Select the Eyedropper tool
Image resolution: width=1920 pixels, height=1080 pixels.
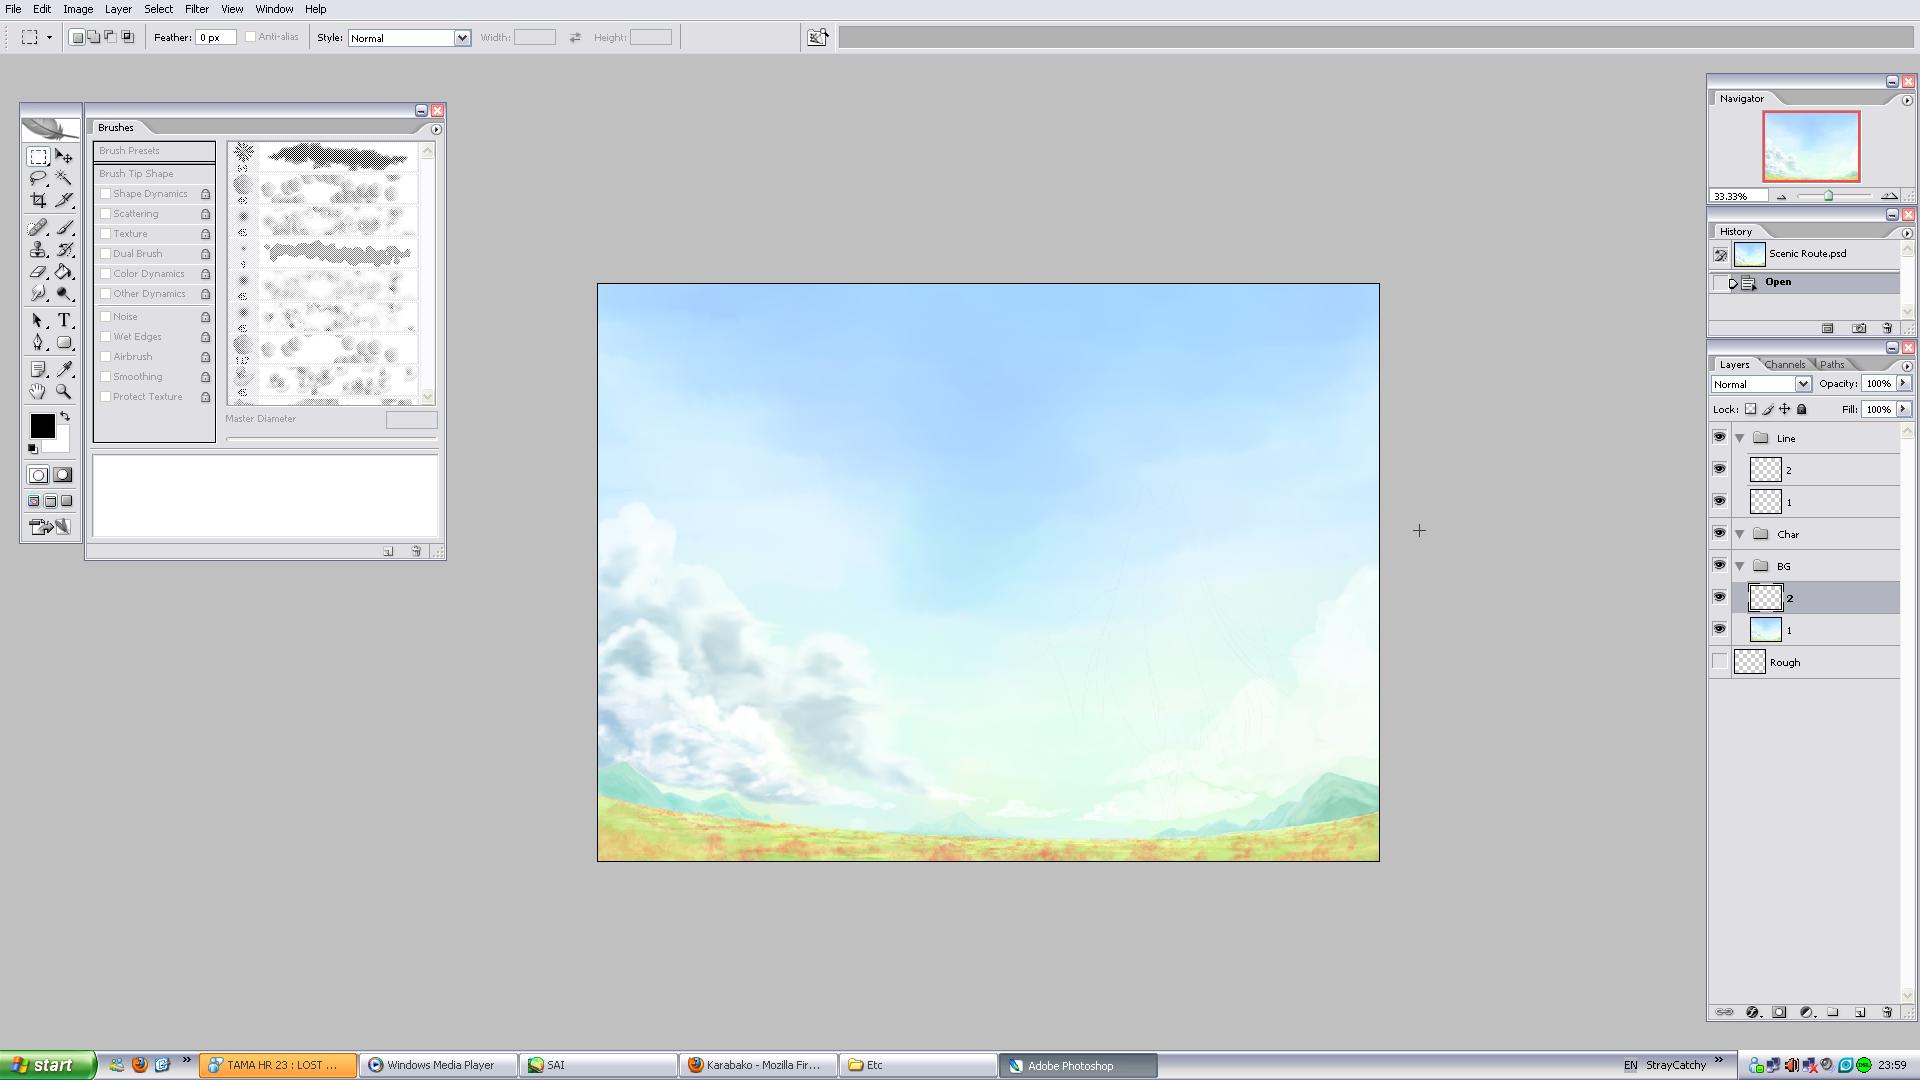pyautogui.click(x=64, y=370)
